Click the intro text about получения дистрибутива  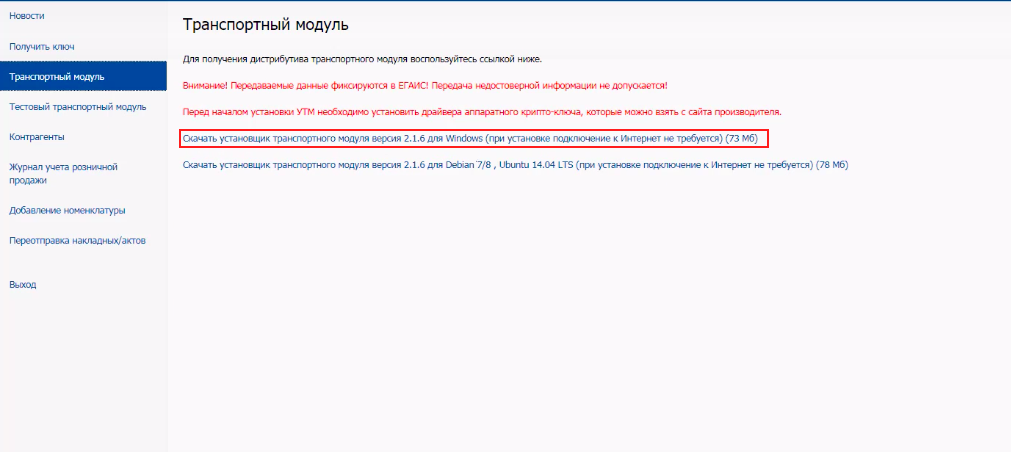click(x=362, y=59)
